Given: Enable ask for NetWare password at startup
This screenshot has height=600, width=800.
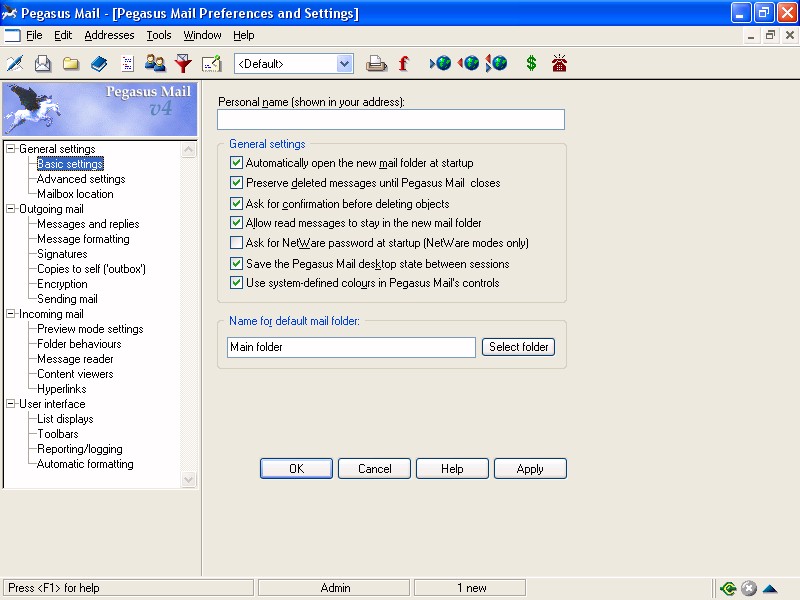Looking at the screenshot, I should [x=236, y=243].
